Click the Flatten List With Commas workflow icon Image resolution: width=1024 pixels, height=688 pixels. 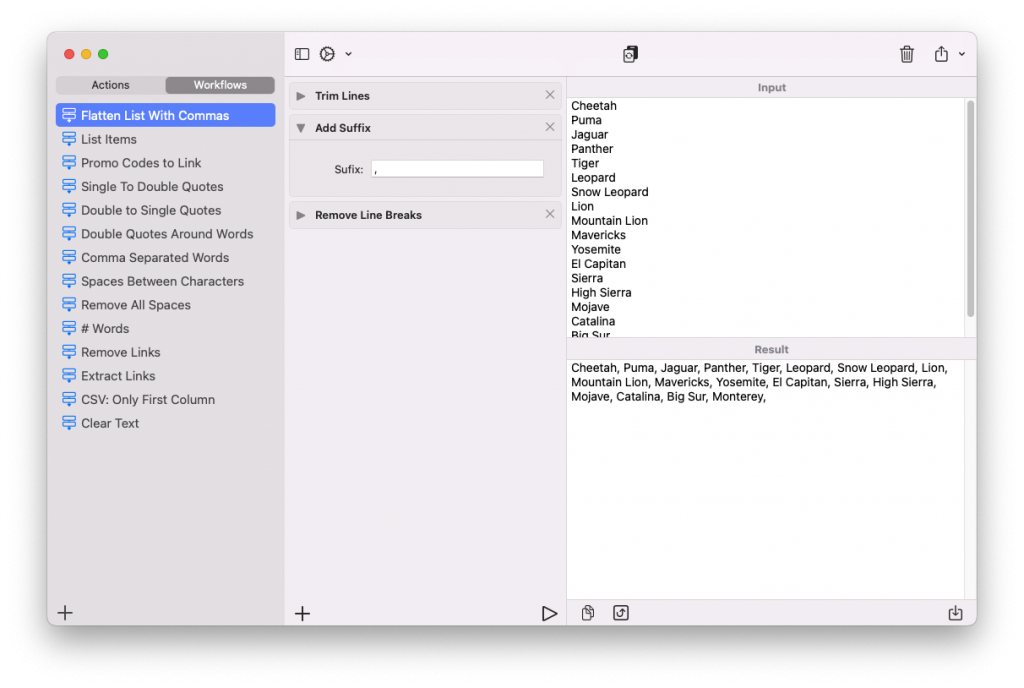click(69, 115)
